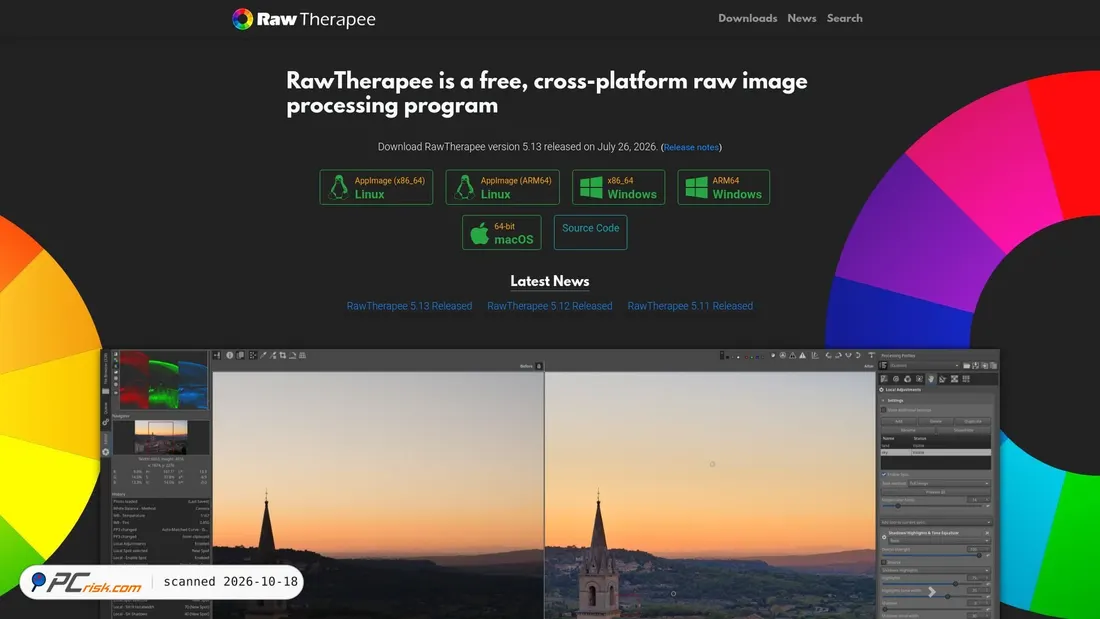
Task: Select the crop tool in editor toolbar
Action: (283, 355)
